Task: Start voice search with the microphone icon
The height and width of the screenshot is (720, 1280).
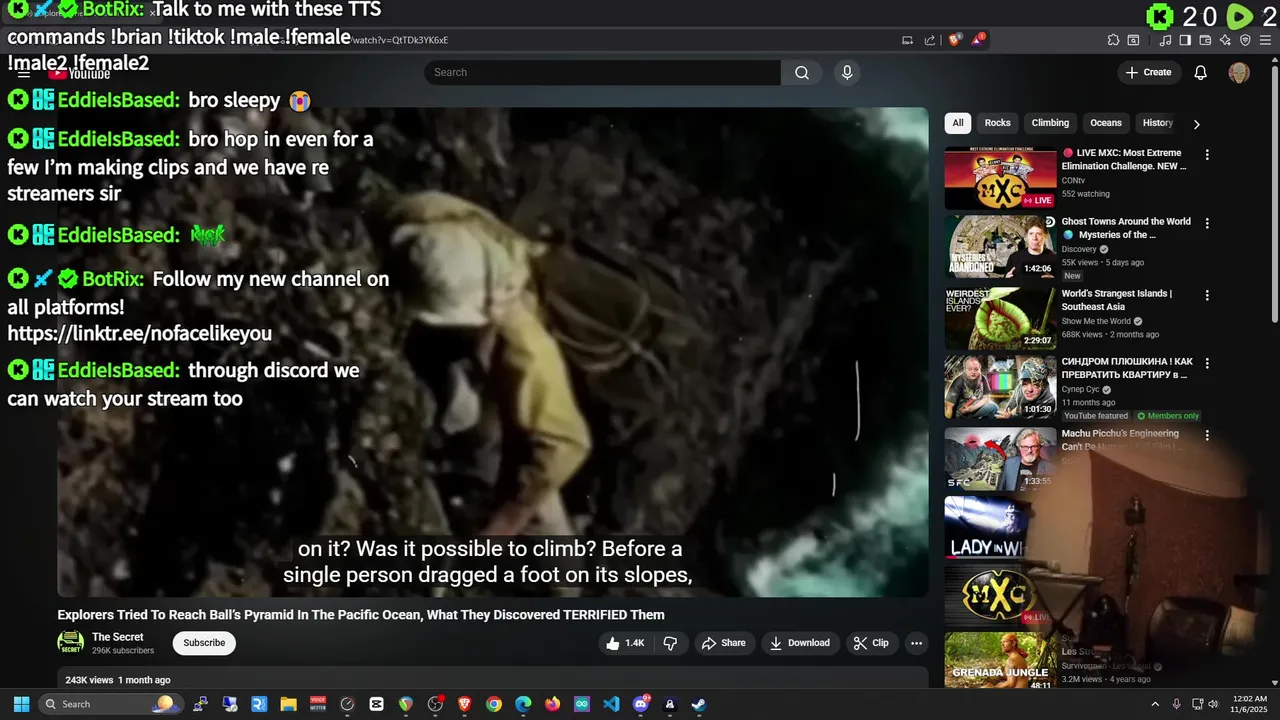Action: (847, 72)
